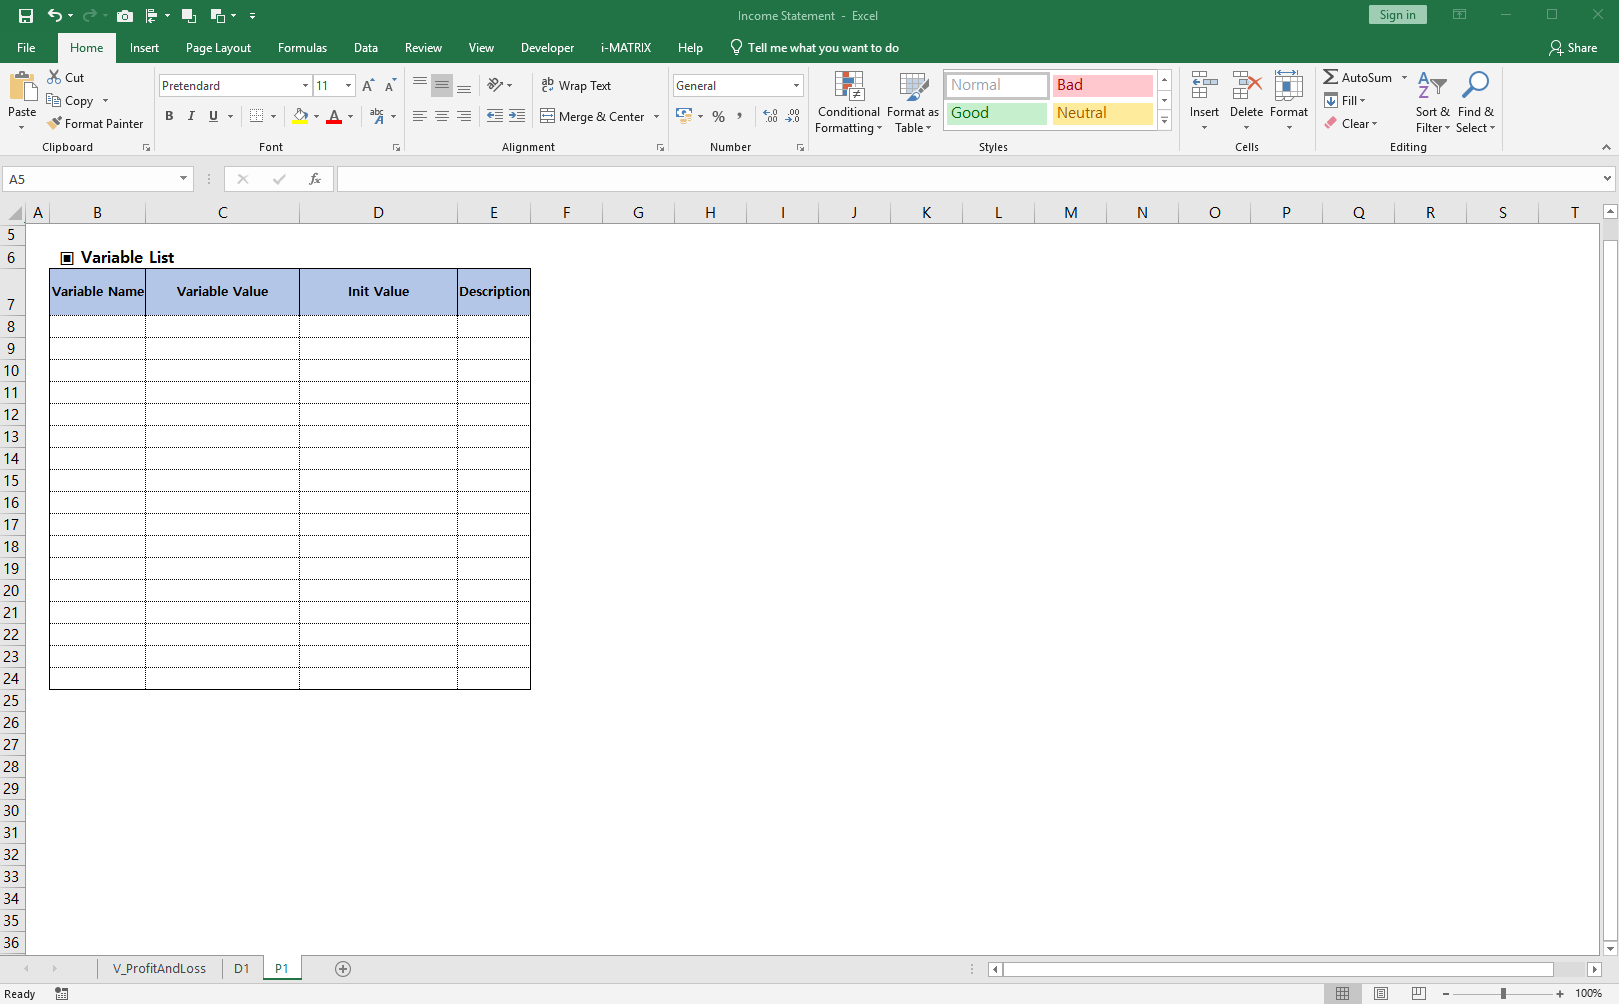The width and height of the screenshot is (1619, 1004).
Task: Click the Sign in button
Action: (1396, 15)
